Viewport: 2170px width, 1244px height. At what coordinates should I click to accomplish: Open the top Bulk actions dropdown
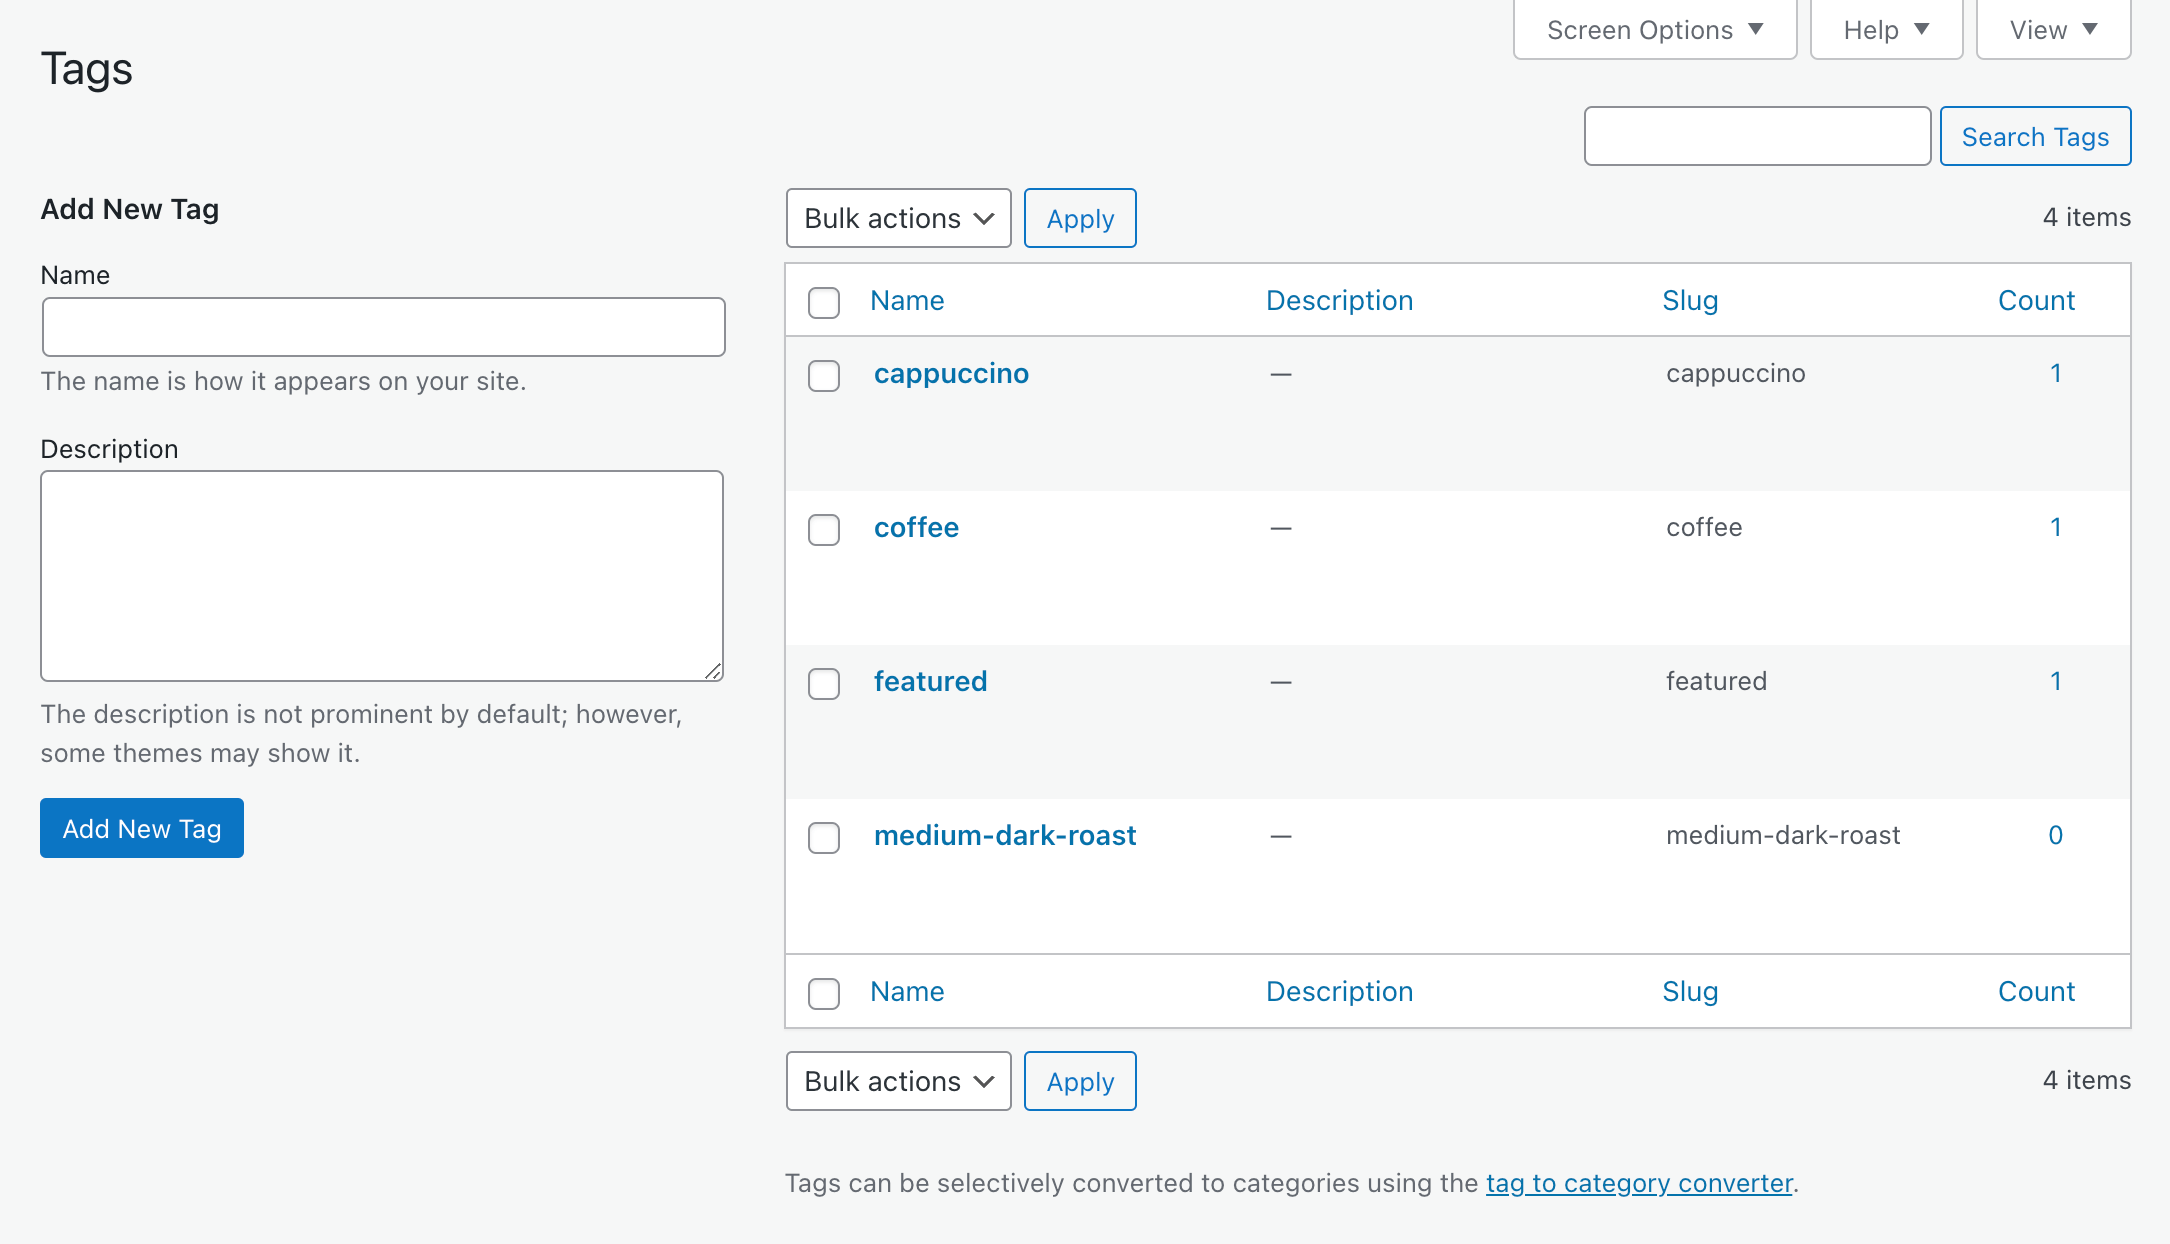pyautogui.click(x=898, y=218)
